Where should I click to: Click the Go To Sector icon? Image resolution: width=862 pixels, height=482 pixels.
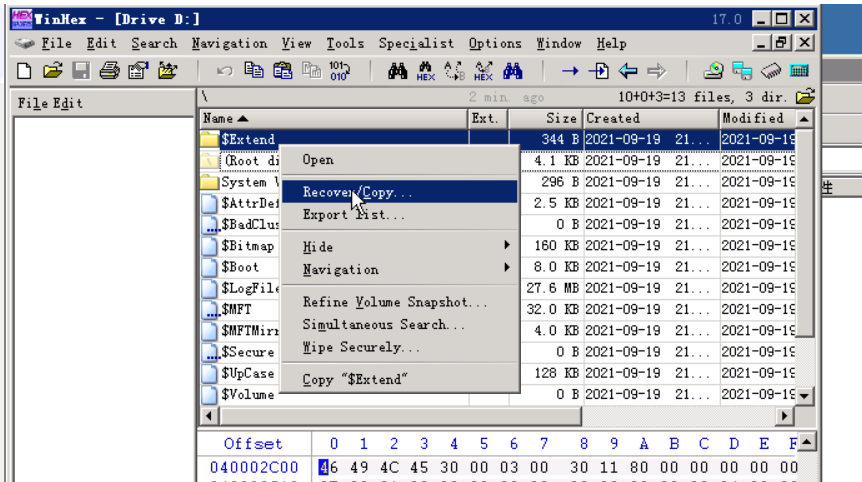click(x=599, y=71)
